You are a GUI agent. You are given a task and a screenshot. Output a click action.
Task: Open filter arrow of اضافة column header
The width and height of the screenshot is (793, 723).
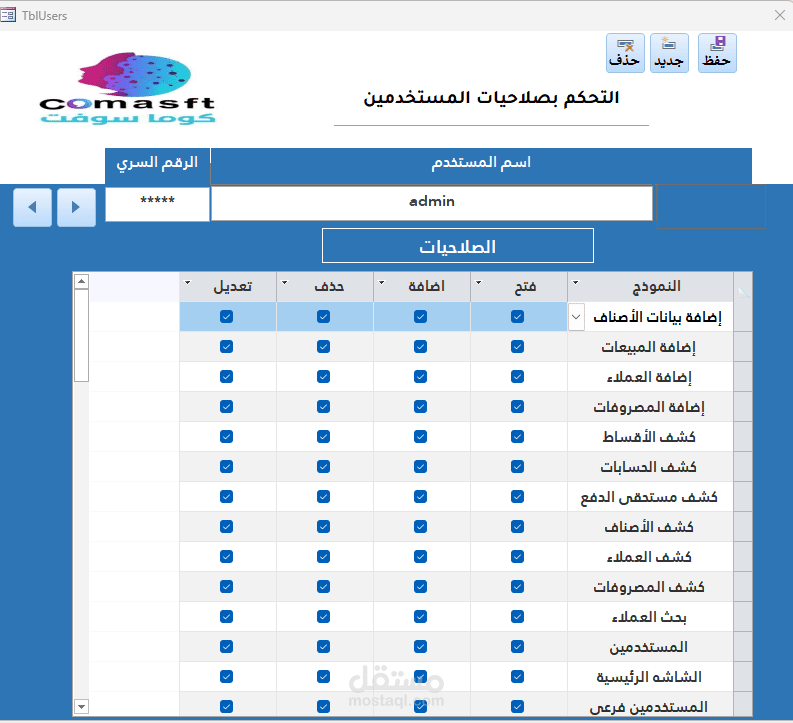381,282
